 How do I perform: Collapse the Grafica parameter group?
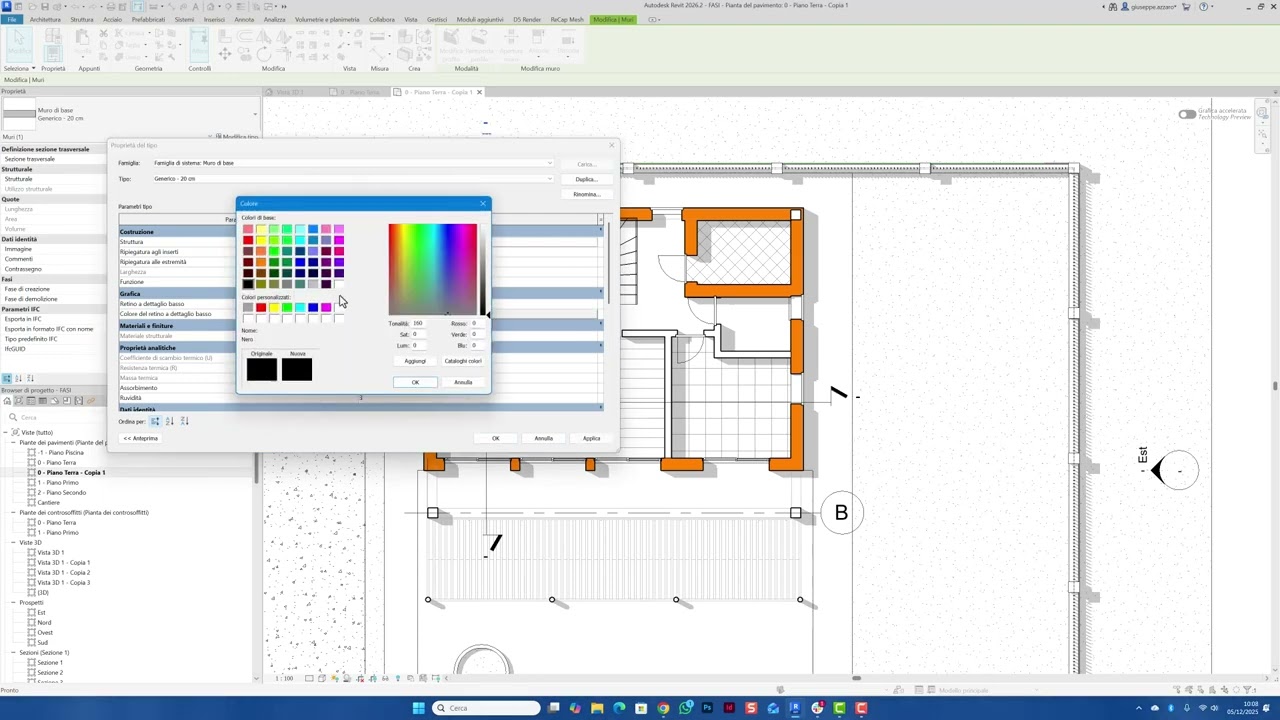[601, 293]
